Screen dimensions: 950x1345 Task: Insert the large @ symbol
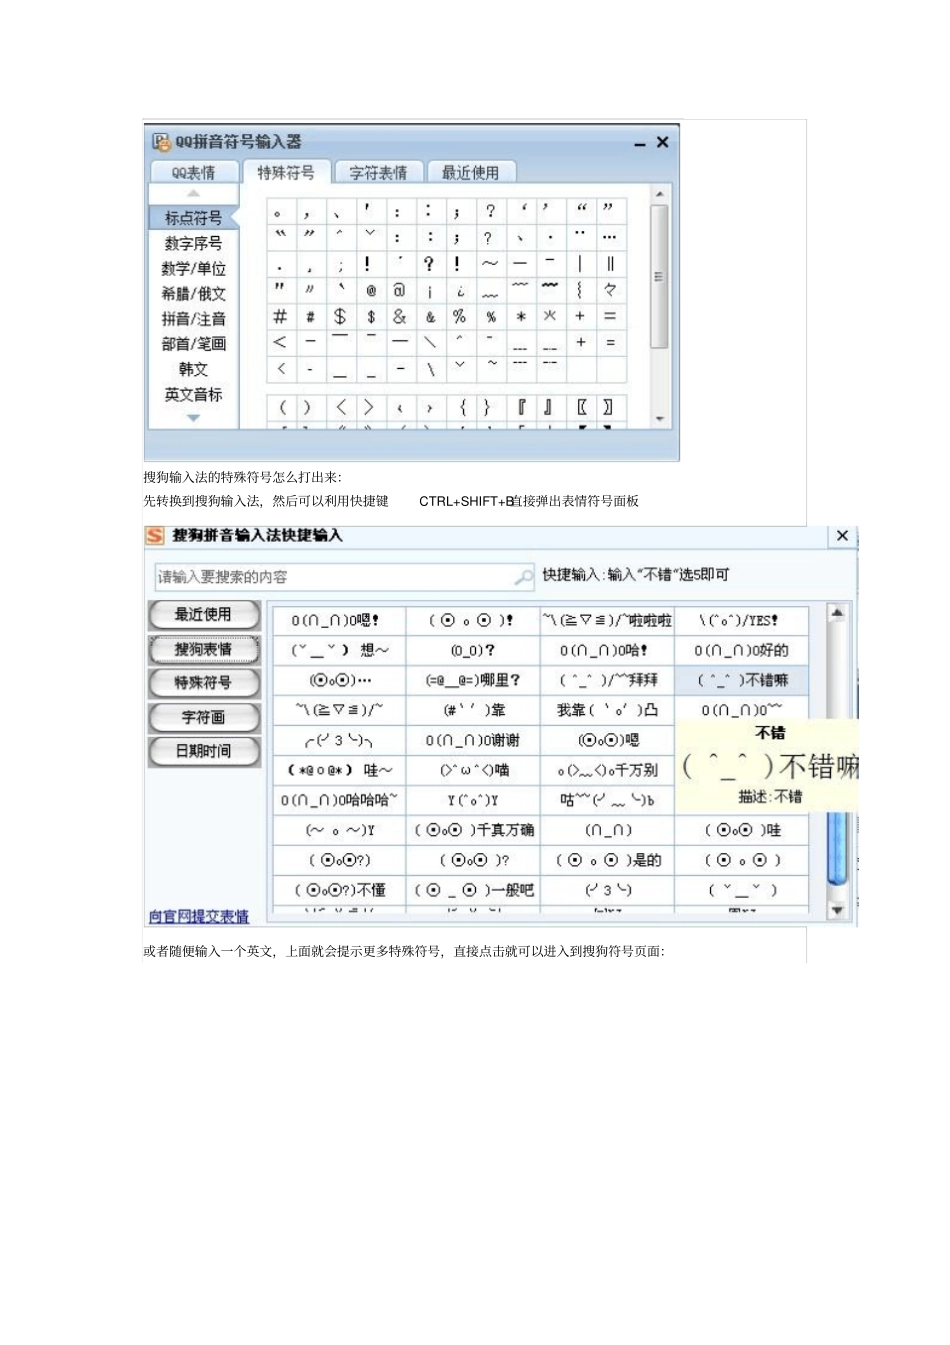click(x=399, y=290)
